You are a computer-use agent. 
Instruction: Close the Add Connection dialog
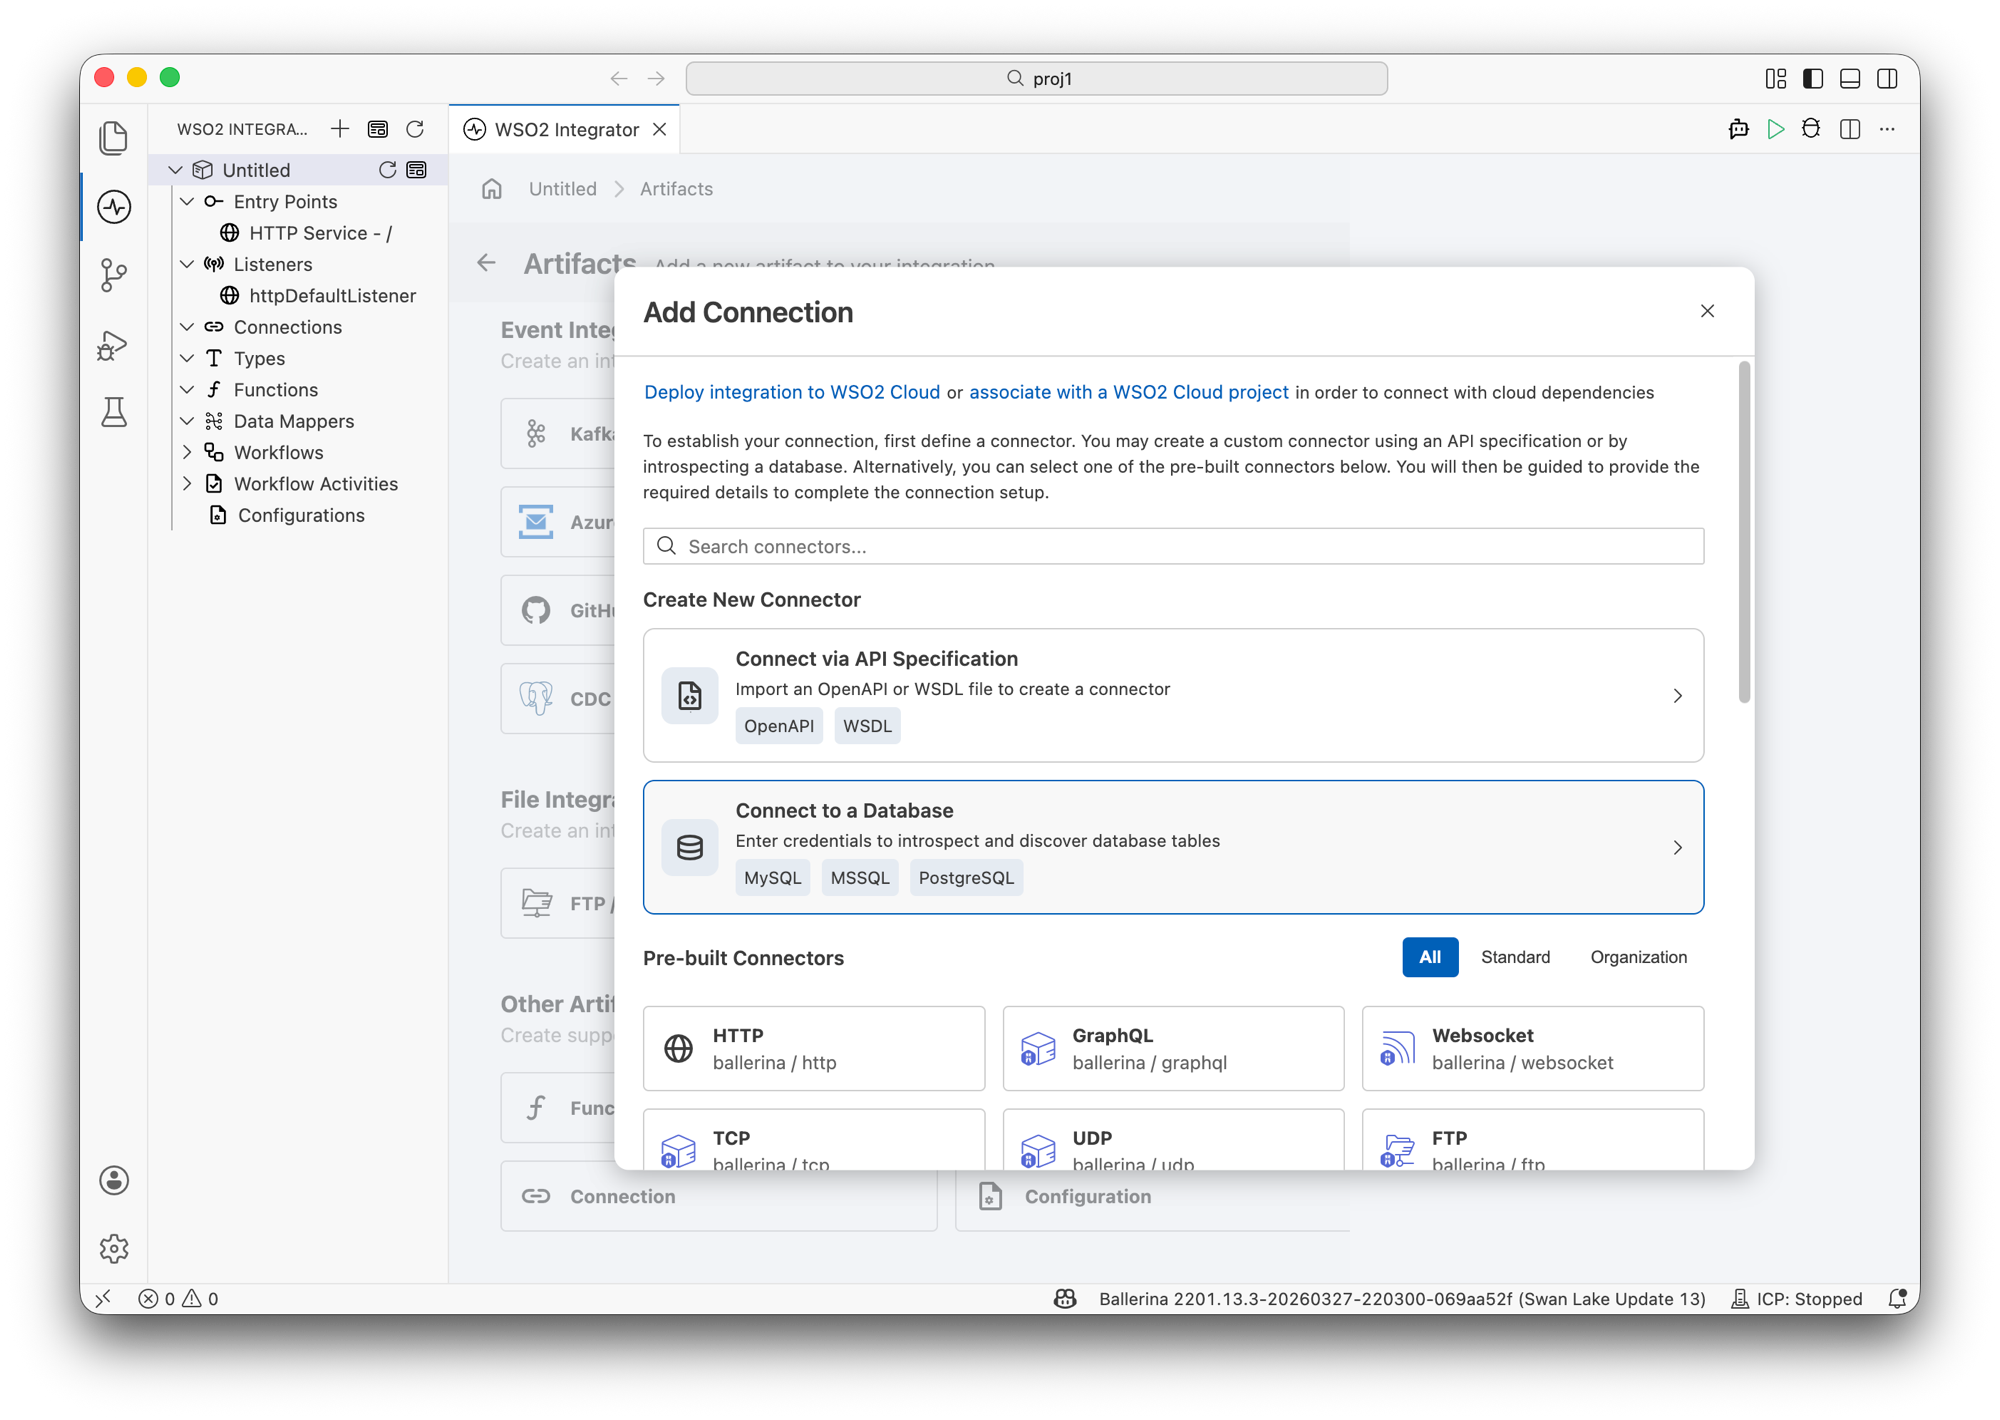click(1707, 311)
